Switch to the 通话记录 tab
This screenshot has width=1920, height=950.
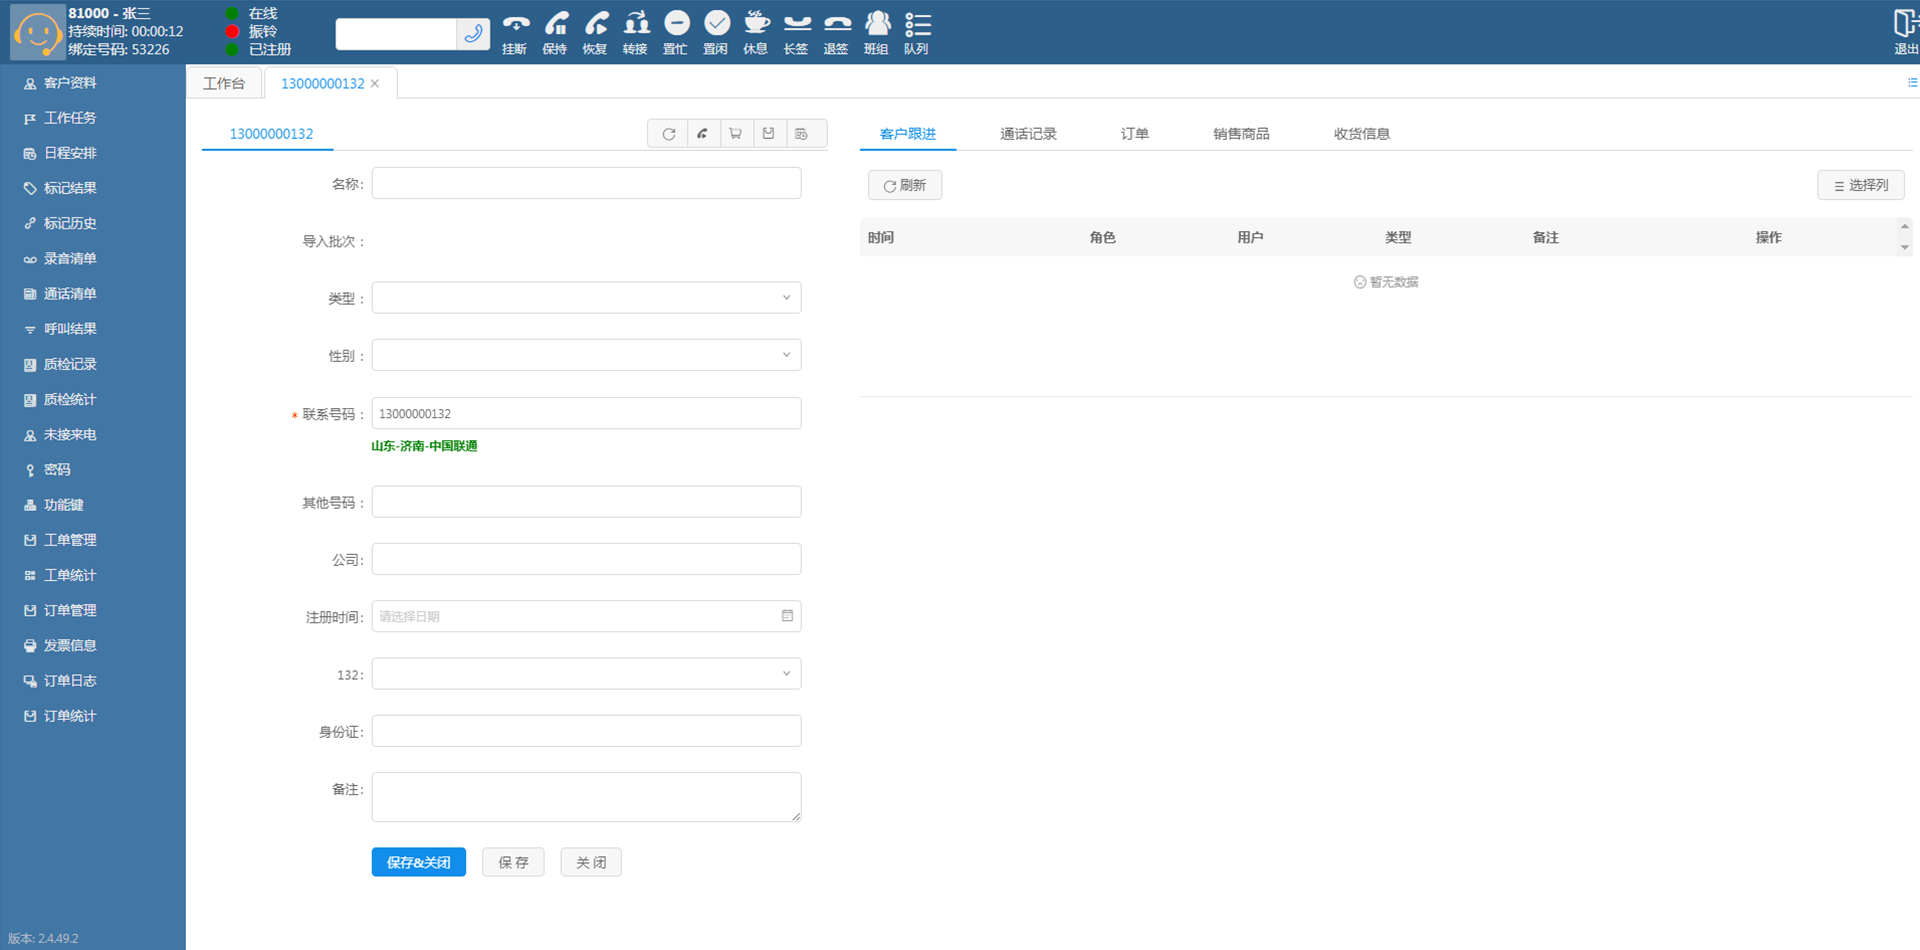click(1028, 134)
